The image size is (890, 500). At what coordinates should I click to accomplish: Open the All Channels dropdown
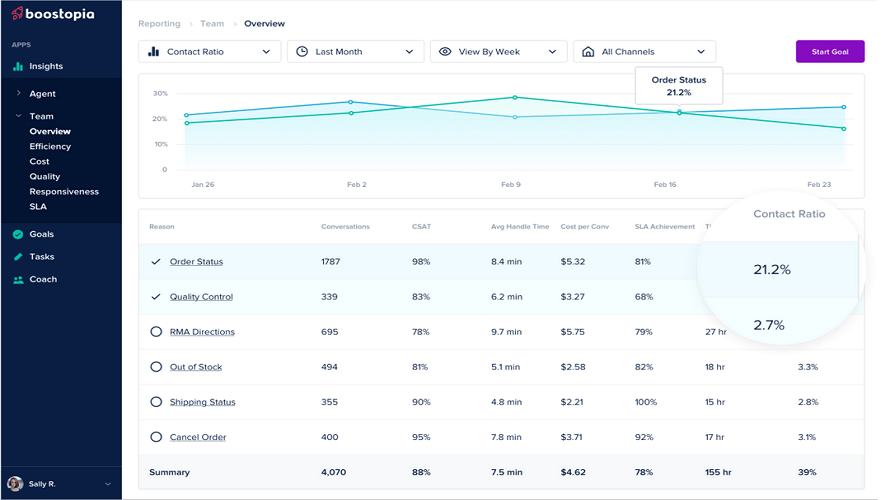point(644,52)
